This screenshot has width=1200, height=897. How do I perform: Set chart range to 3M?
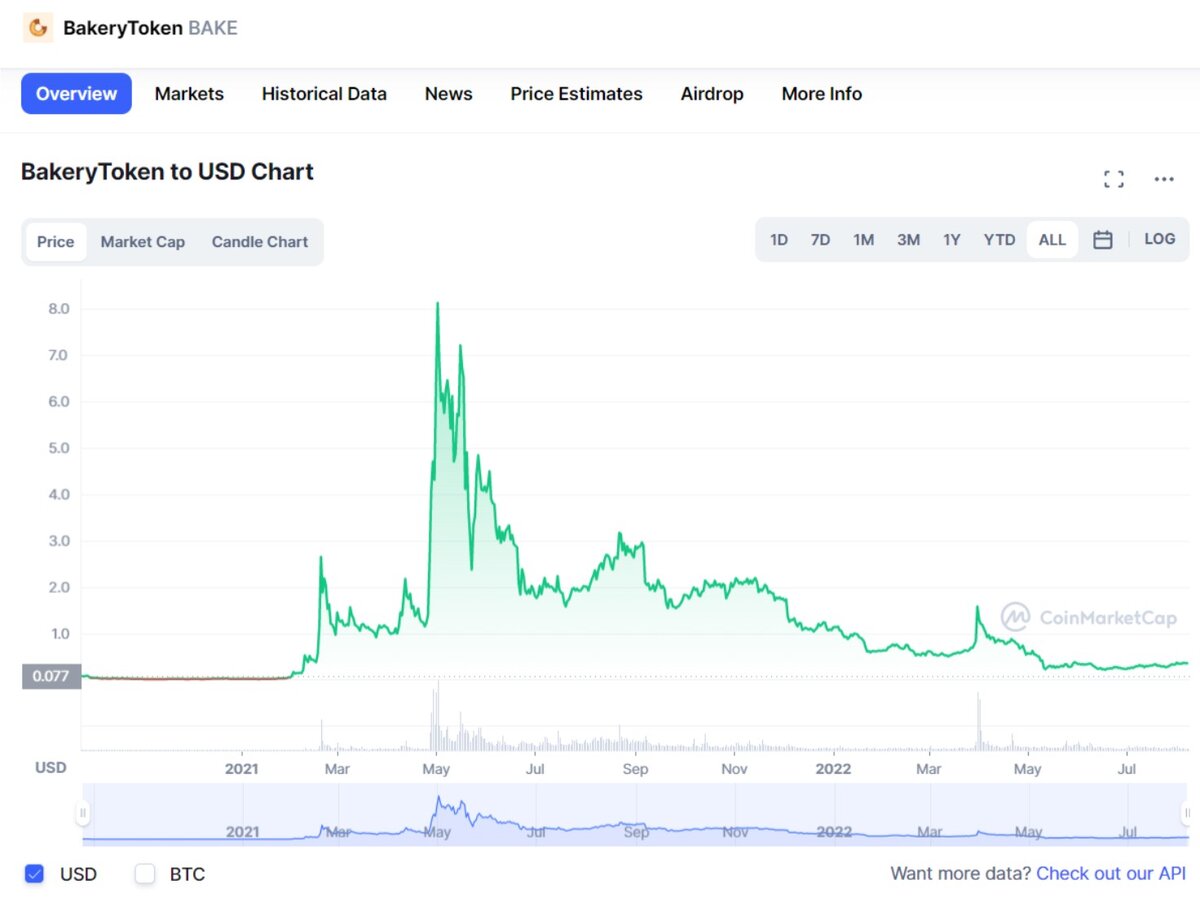(908, 240)
